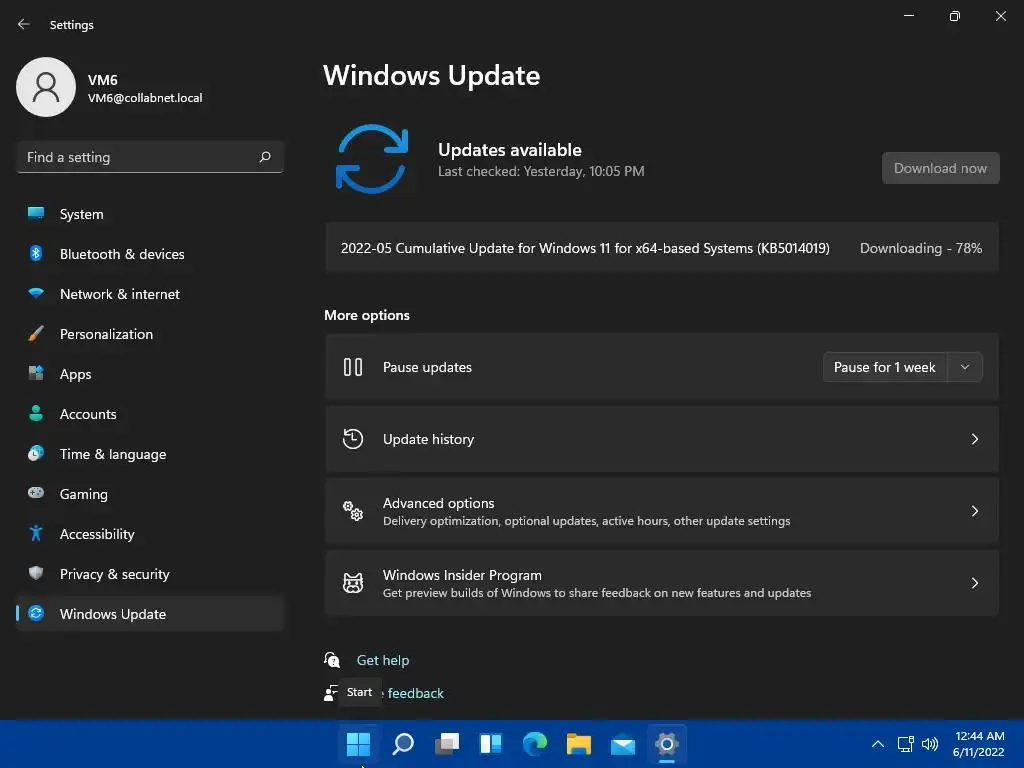Screen dimensions: 1024x768
Task: Click the large blue update sync arrows
Action: point(372,159)
